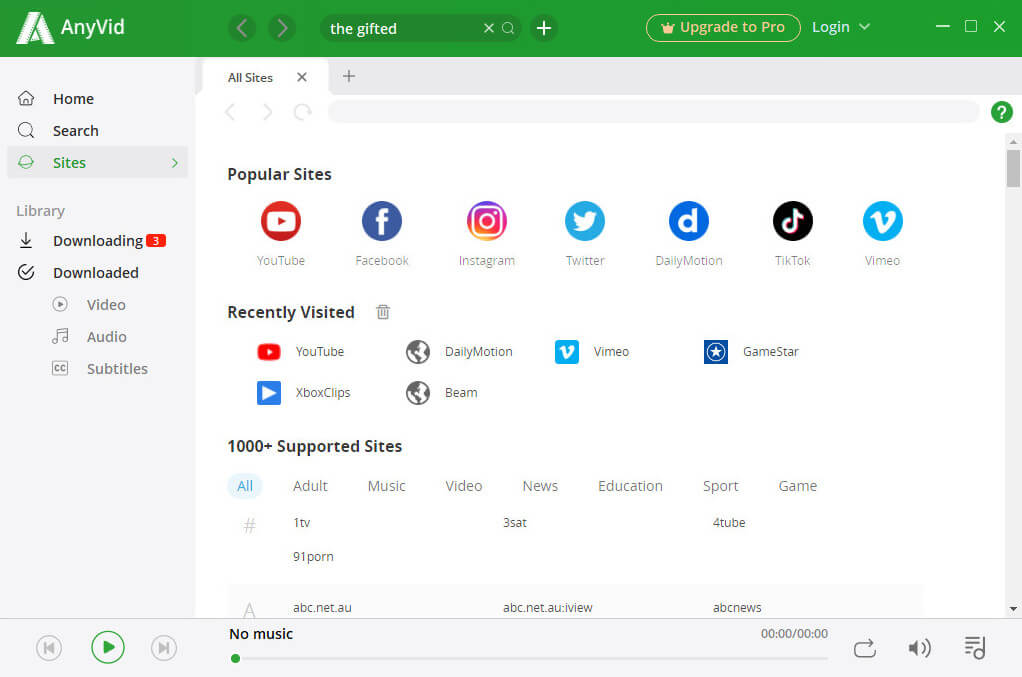Expand the Sites chevron in sidebar

(x=175, y=163)
